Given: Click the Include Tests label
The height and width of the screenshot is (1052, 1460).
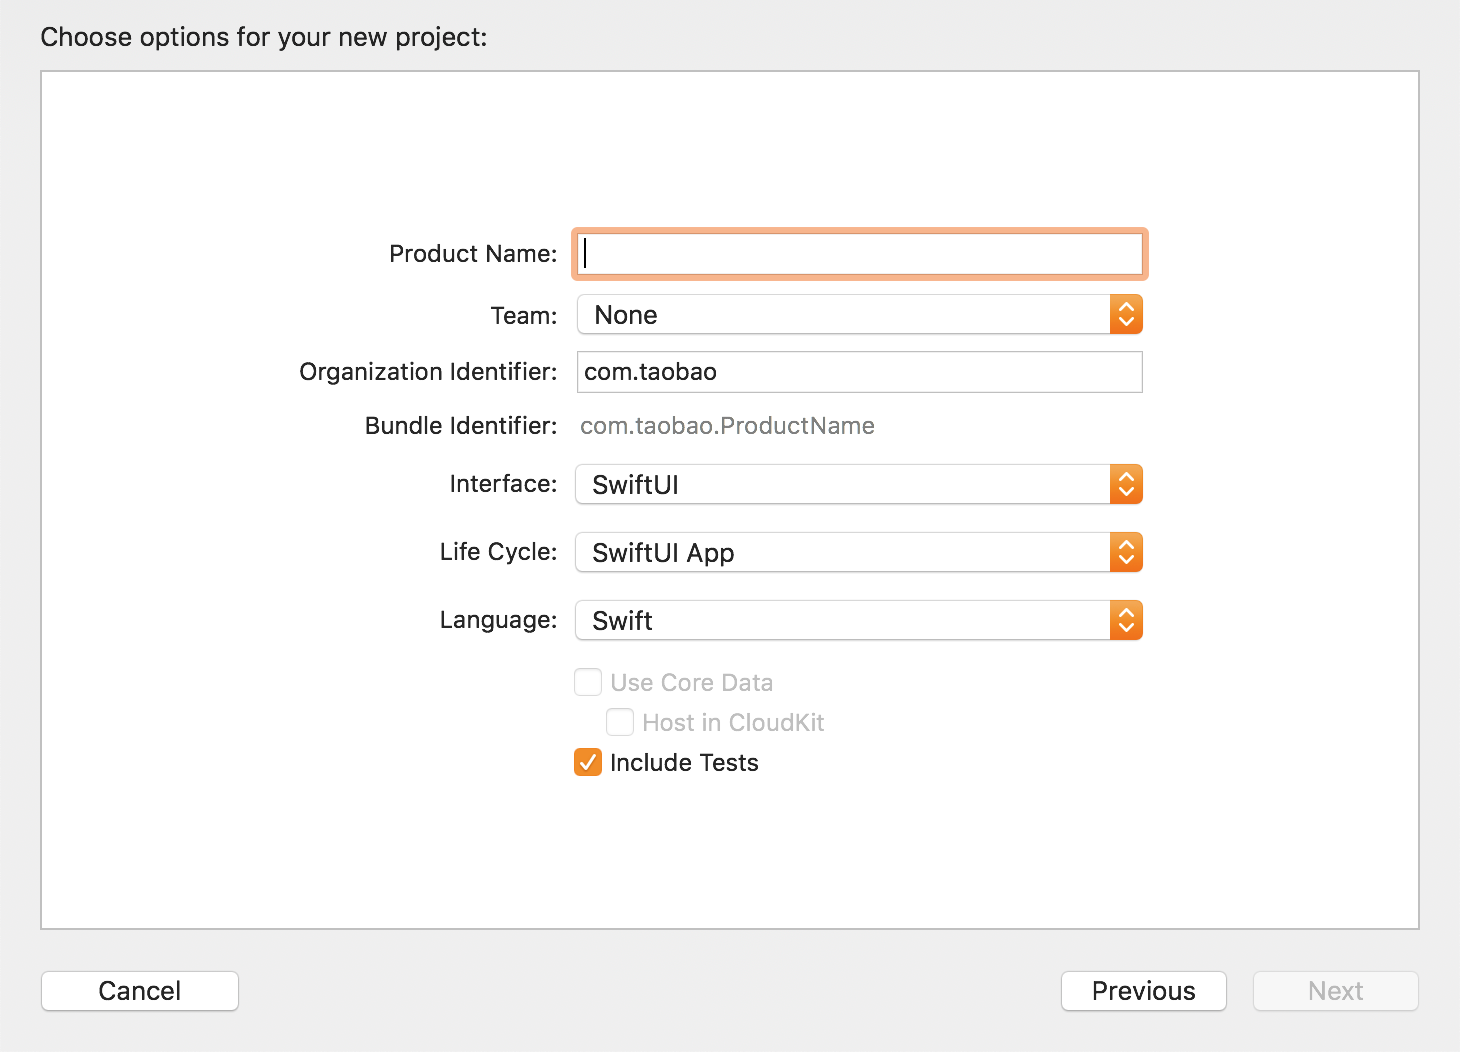Looking at the screenshot, I should tap(684, 763).
